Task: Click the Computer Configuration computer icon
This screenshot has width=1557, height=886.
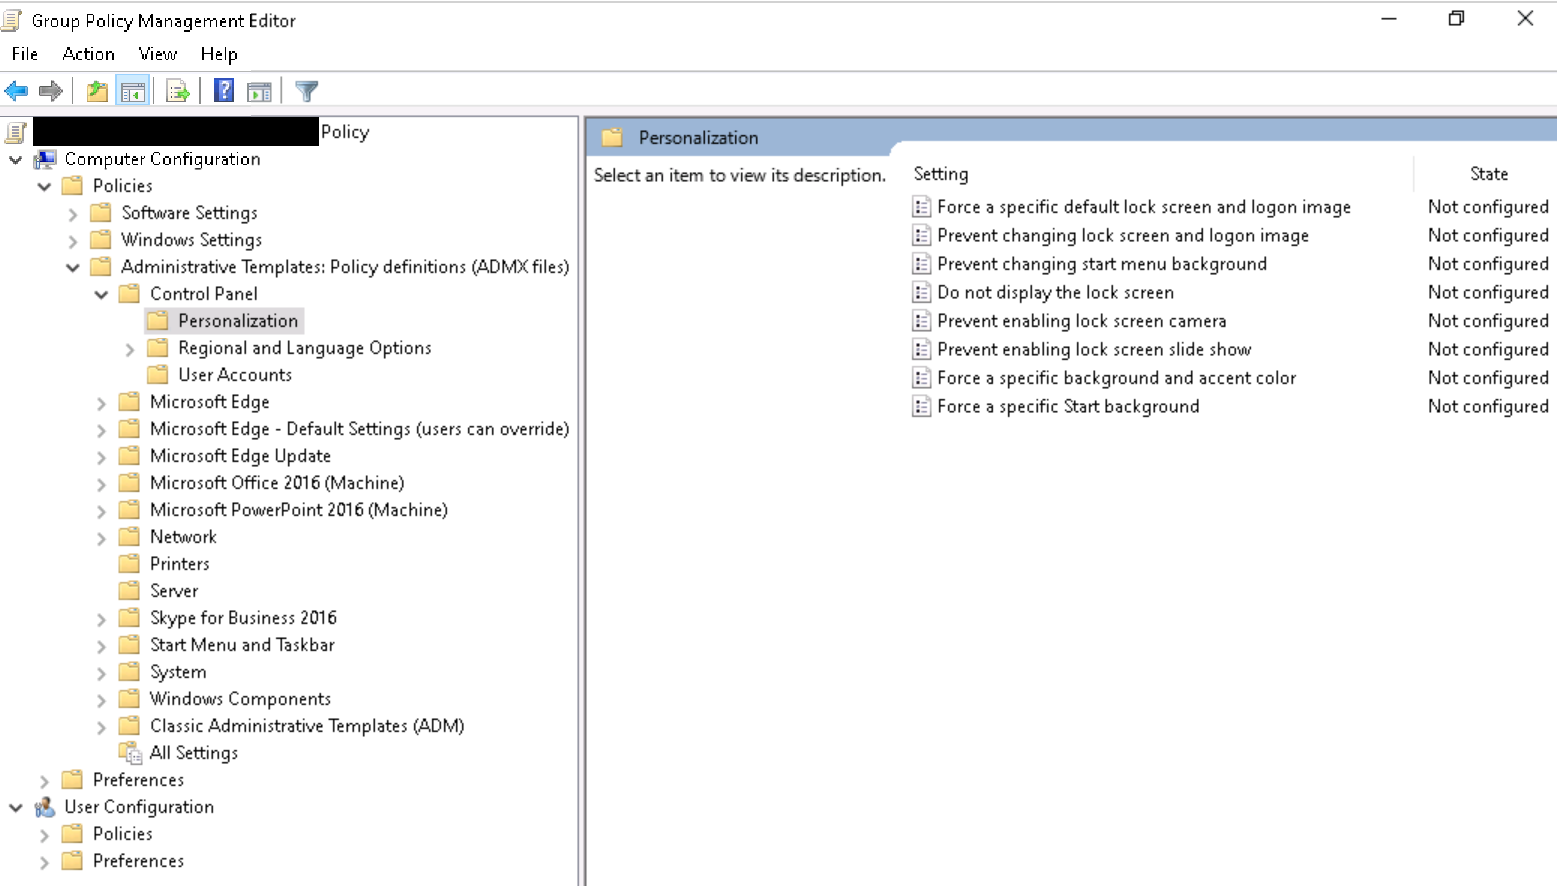Action: point(45,159)
